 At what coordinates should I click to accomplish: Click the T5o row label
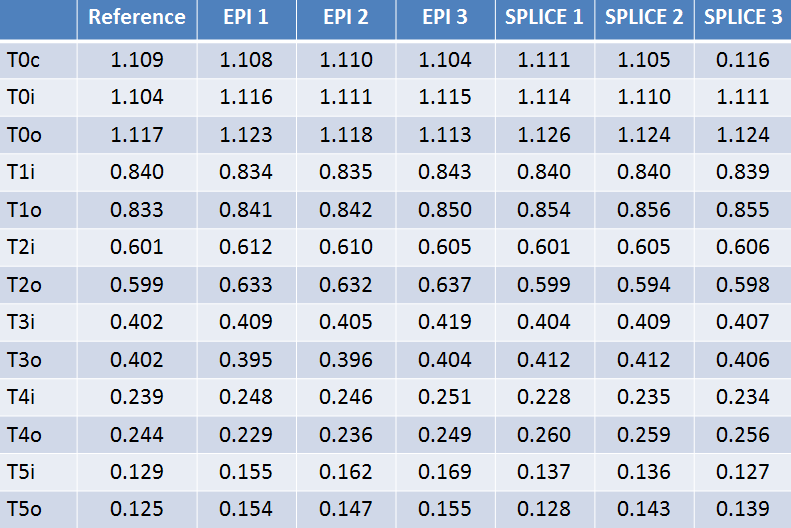(24, 510)
